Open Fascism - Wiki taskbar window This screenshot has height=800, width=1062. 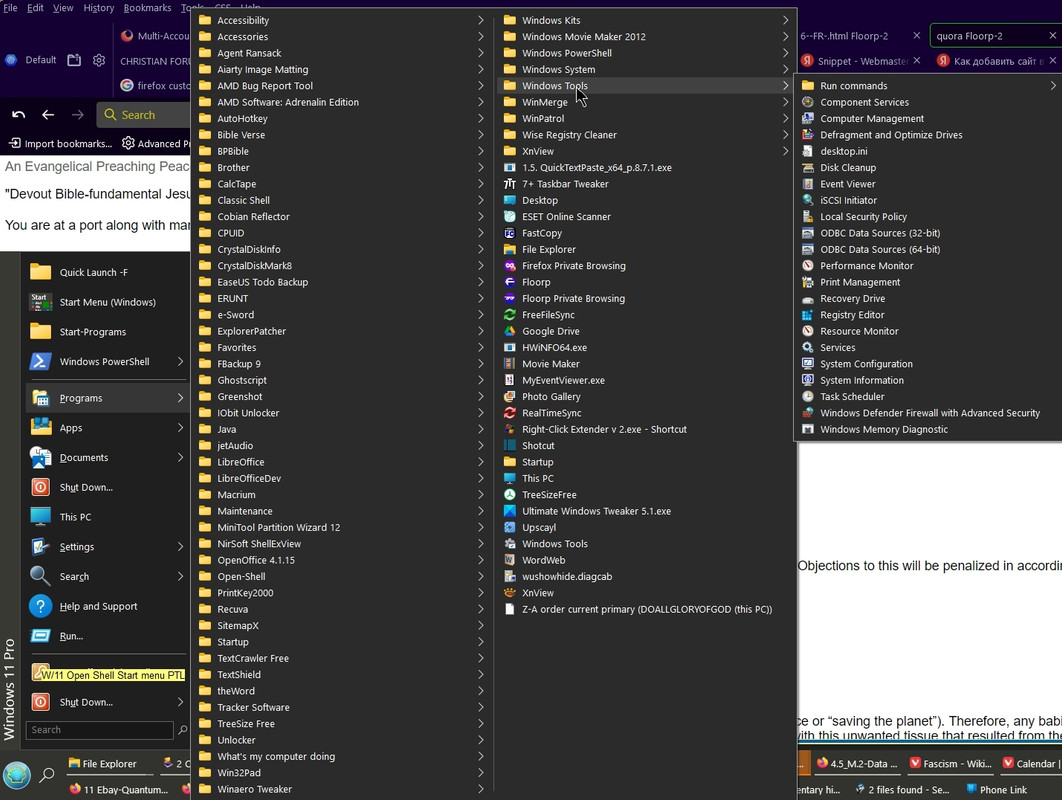coord(951,763)
